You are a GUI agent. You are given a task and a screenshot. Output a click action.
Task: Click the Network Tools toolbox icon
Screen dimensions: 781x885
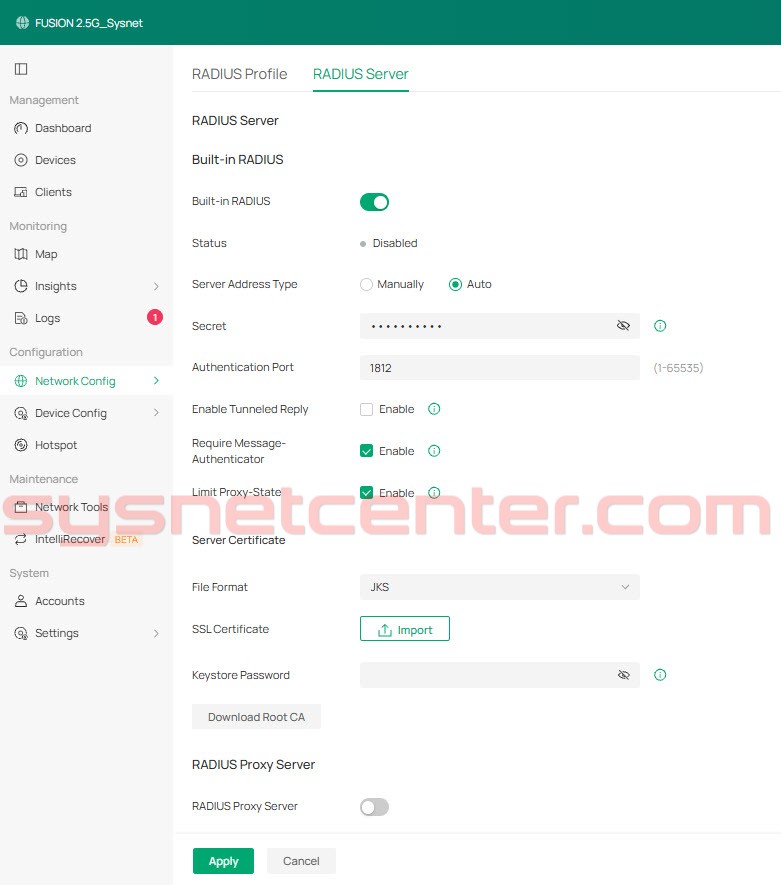pos(21,507)
